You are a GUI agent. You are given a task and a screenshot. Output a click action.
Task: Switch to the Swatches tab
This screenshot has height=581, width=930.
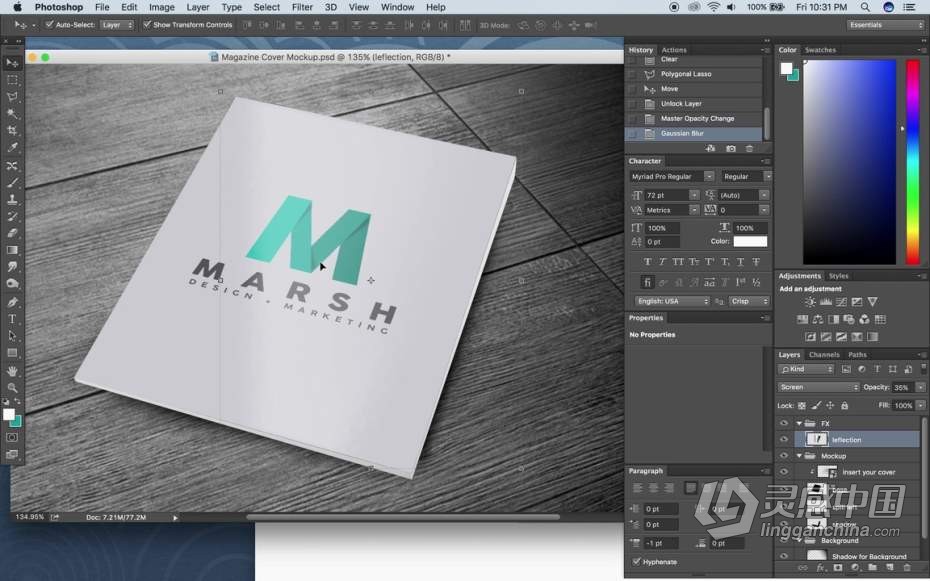pyautogui.click(x=820, y=50)
